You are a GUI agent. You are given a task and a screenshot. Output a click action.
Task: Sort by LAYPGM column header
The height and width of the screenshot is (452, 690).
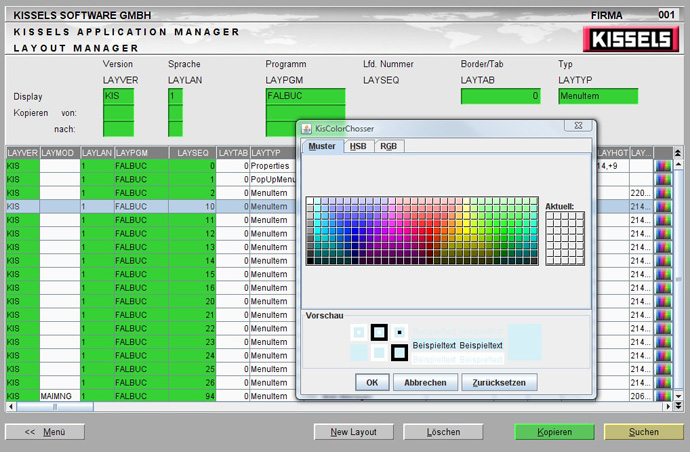[141, 153]
